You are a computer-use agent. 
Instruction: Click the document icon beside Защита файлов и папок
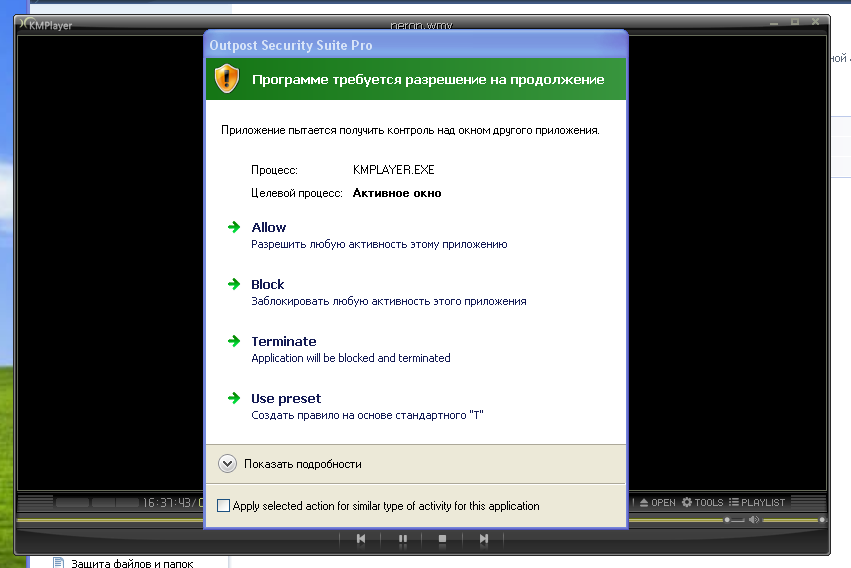58,563
